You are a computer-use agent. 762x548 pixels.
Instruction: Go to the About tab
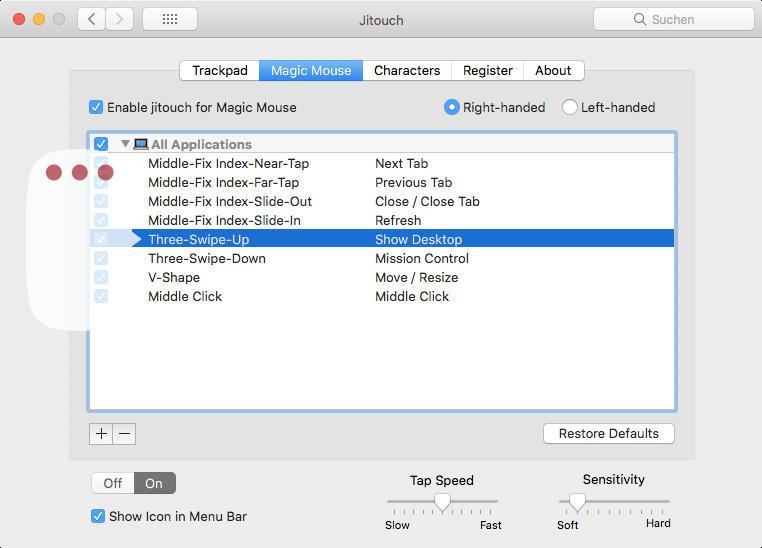tap(553, 70)
